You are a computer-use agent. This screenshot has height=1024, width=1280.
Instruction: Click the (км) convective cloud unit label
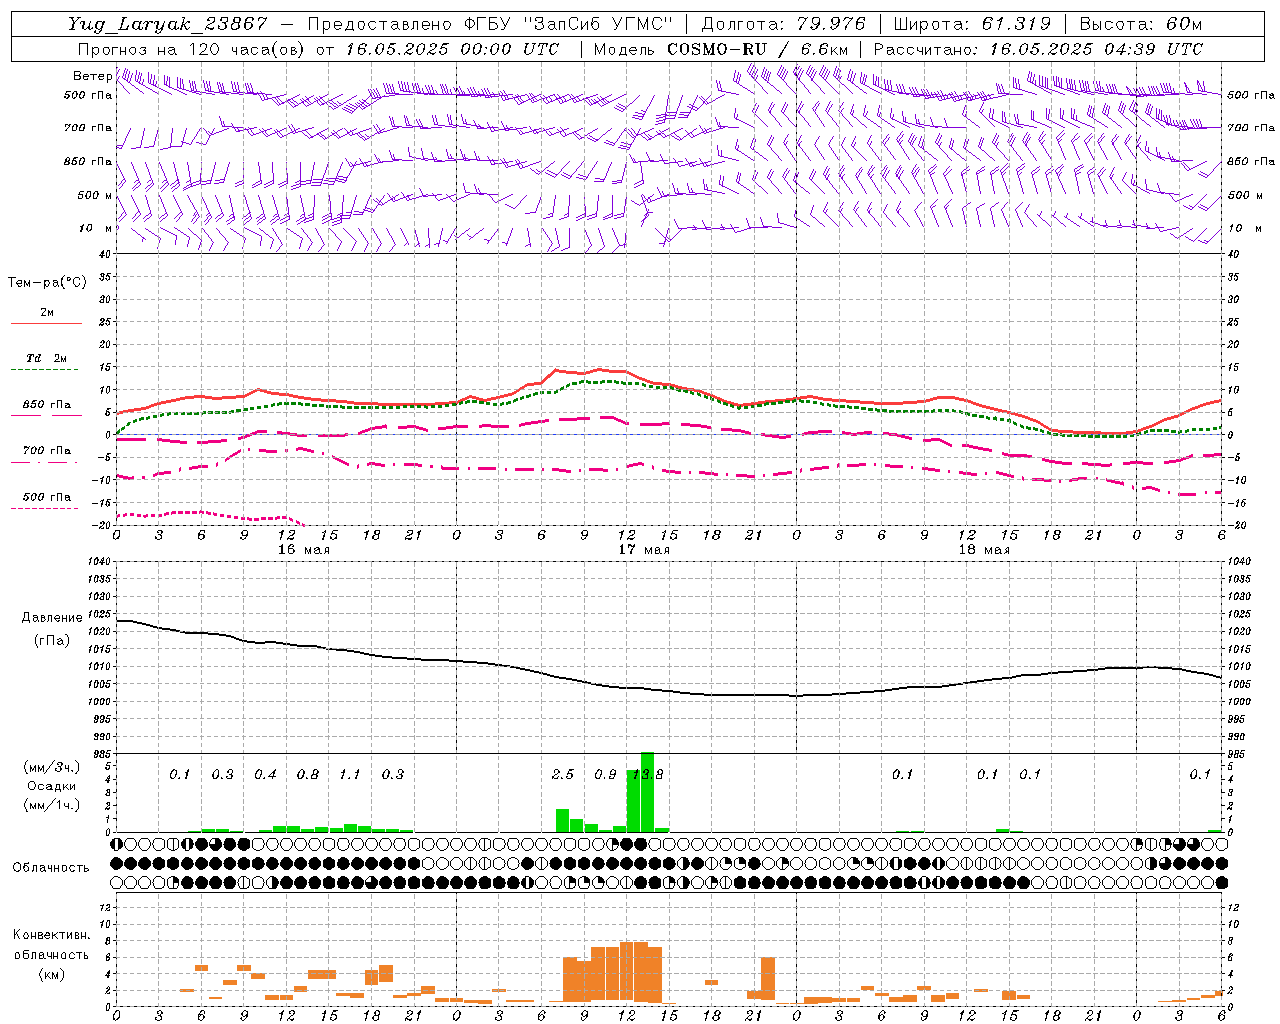coord(51,974)
